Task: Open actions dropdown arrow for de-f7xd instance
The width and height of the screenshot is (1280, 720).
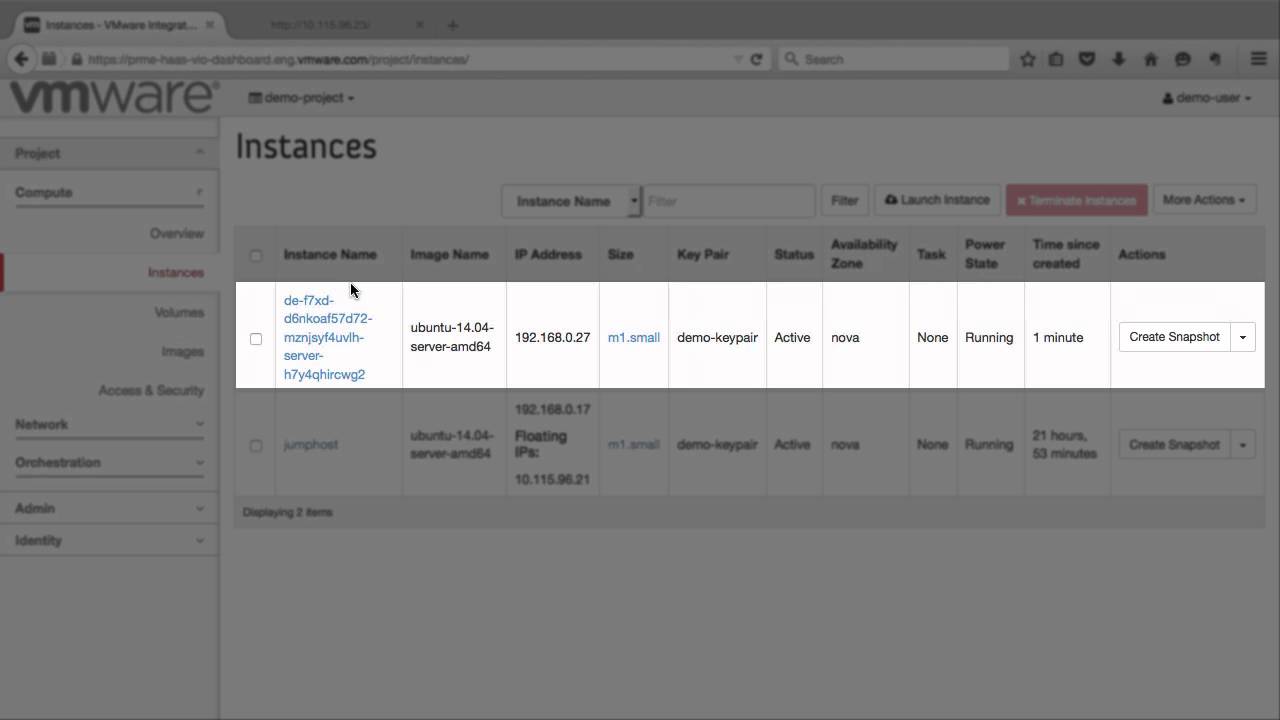Action: pyautogui.click(x=1243, y=337)
